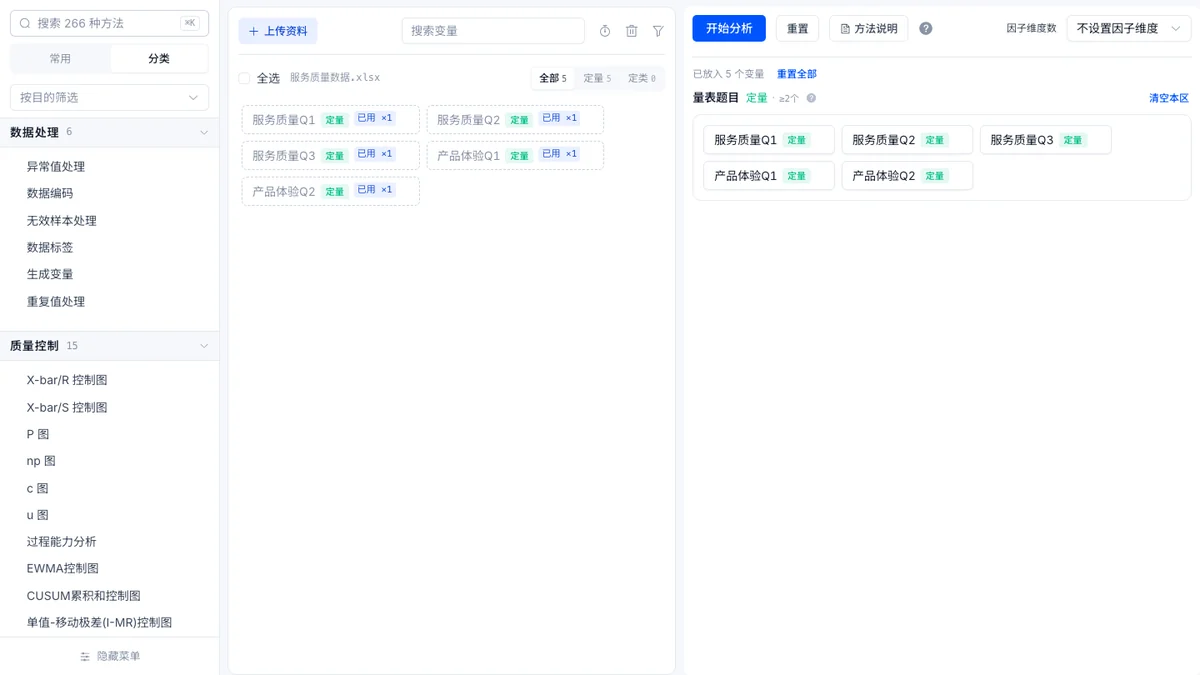Select 无效样本处理 method
The image size is (1200, 675).
pos(62,221)
